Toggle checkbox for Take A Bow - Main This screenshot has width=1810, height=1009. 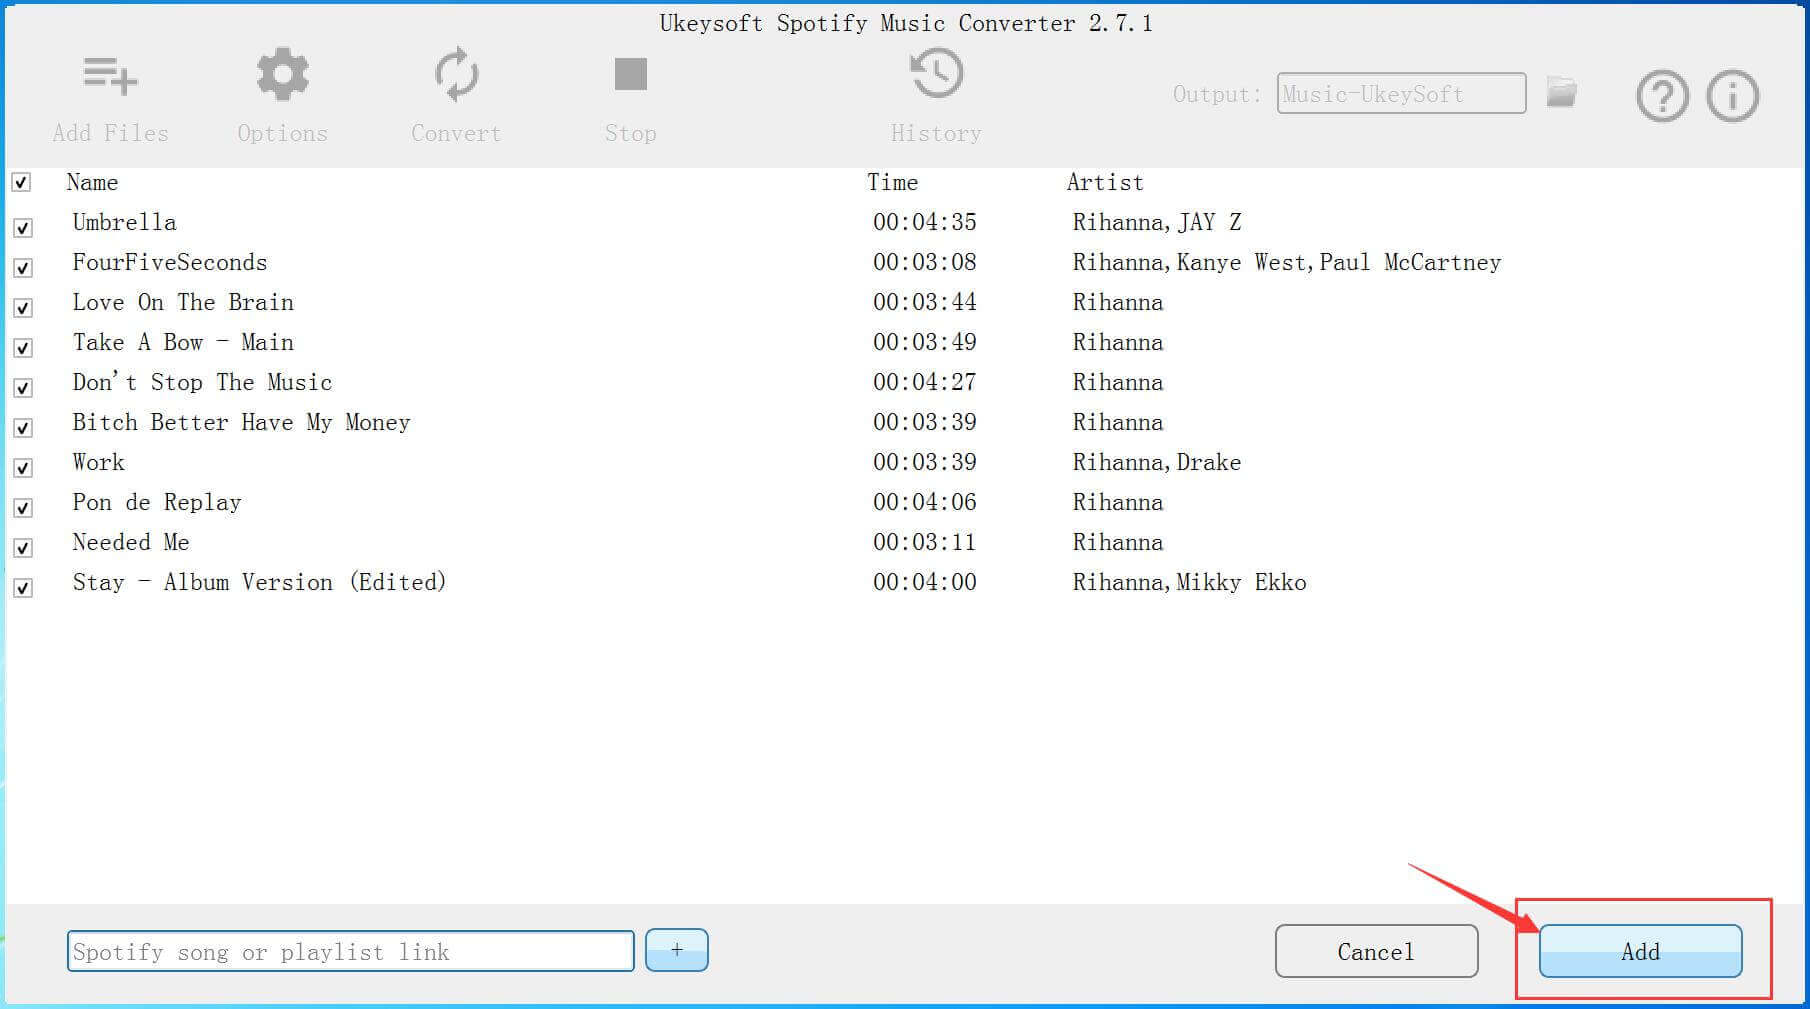23,348
